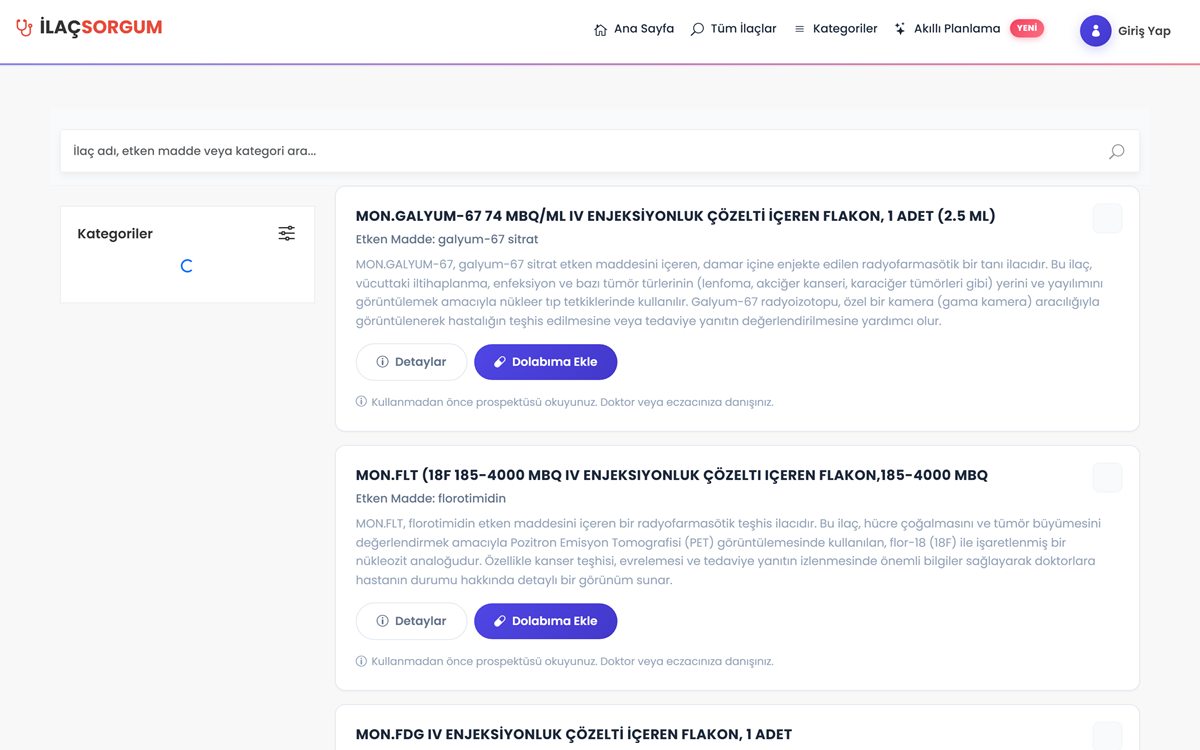Viewport: 1200px width, 750px height.
Task: Add MON.GALYUM-67 with Dolabıma Ekle
Action: 545,362
